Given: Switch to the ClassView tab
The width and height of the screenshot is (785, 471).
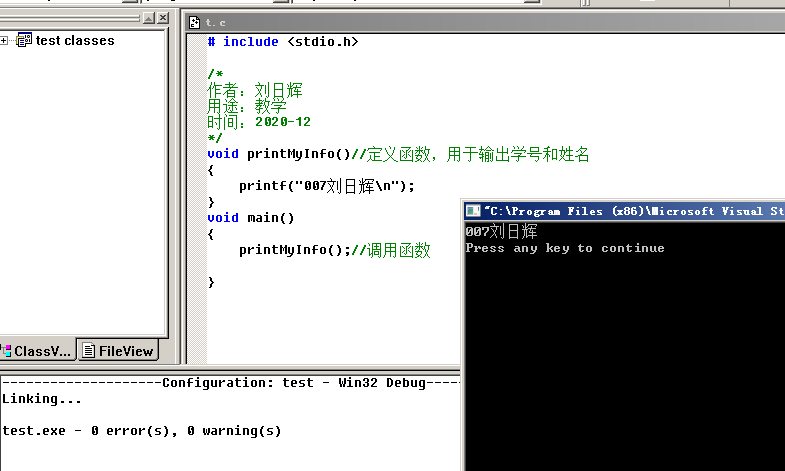Looking at the screenshot, I should 38,351.
